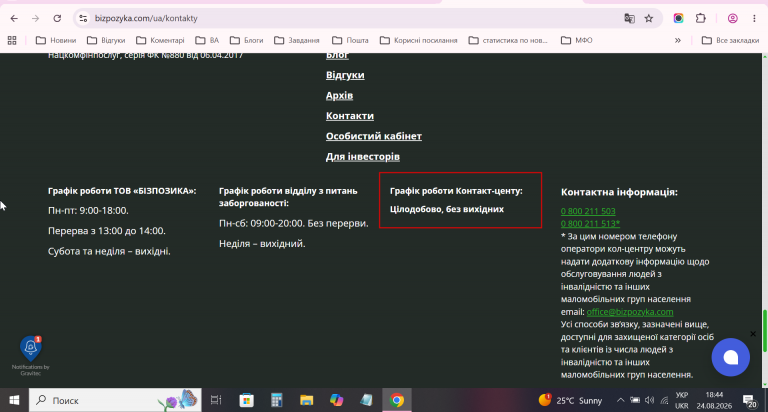This screenshot has width=768, height=412.
Task: Open Google Translate icon in address bar
Action: (629, 19)
